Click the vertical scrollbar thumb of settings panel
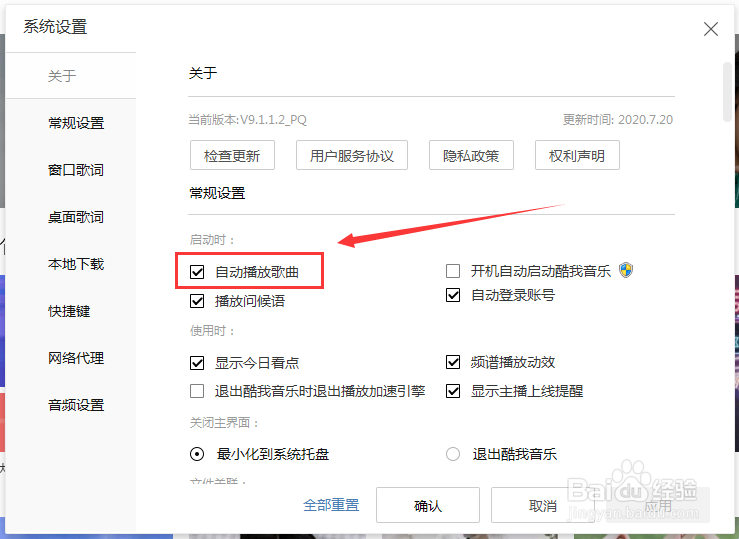This screenshot has height=539, width=739. 728,92
